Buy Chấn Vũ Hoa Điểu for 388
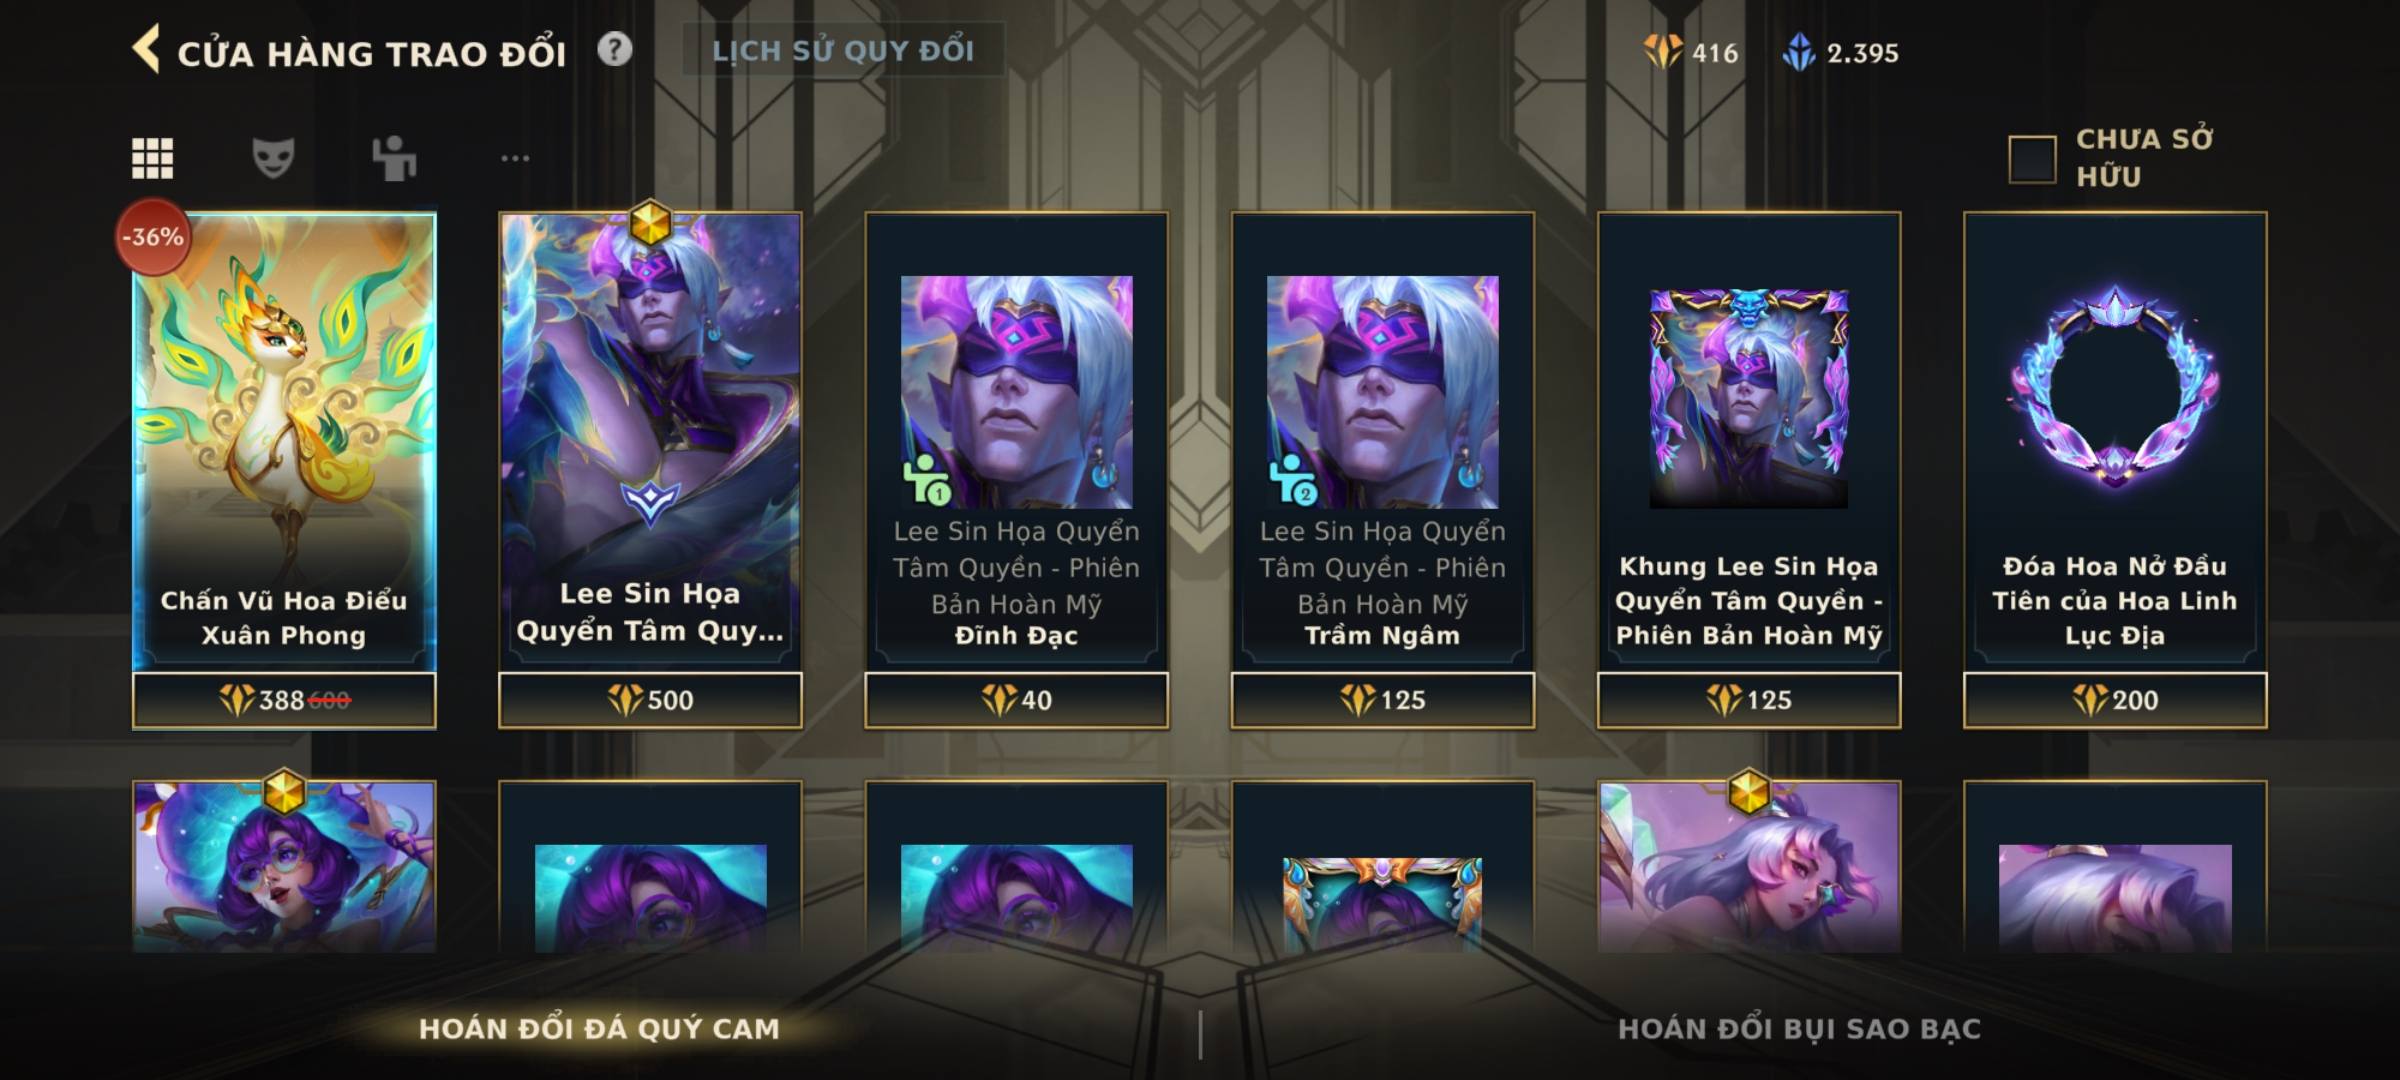 284,700
